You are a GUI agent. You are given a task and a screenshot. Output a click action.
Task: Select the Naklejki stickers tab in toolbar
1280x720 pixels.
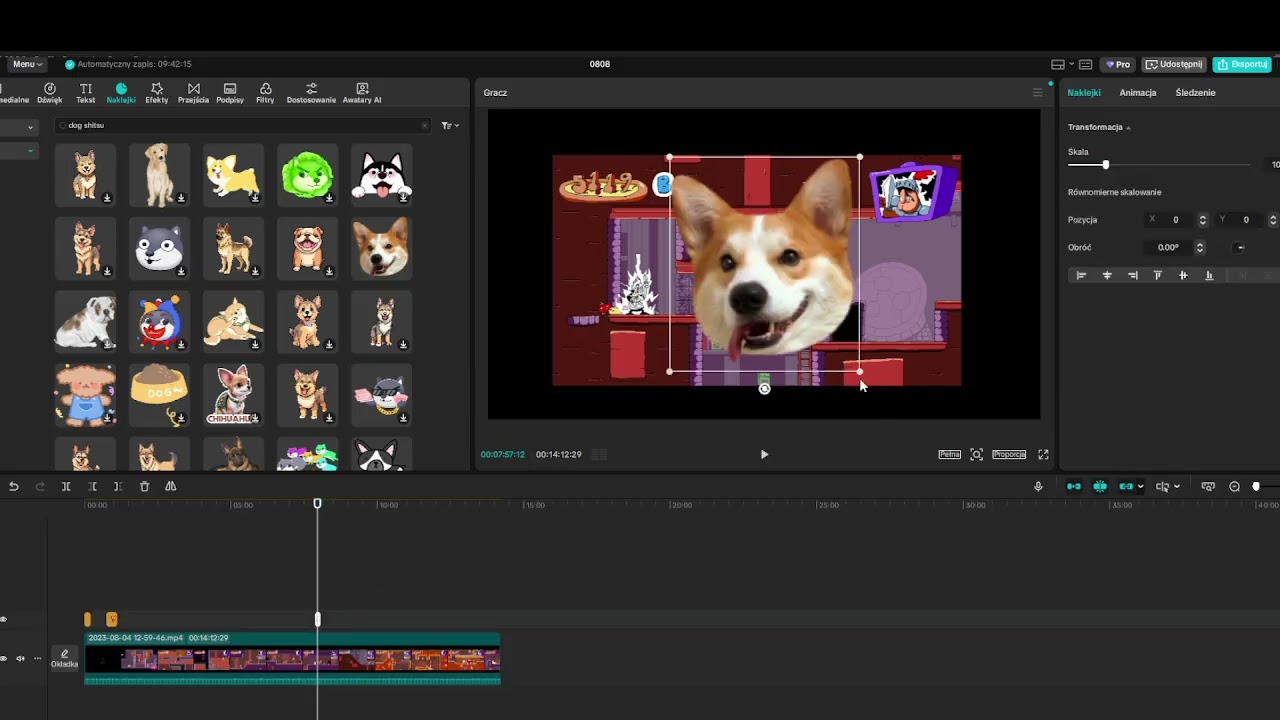coord(121,93)
